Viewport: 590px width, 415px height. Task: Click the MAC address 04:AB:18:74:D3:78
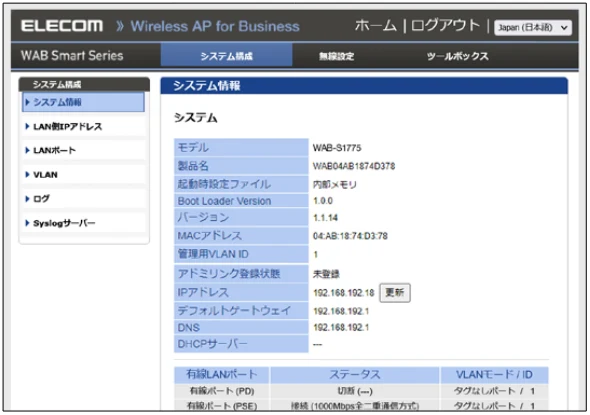[350, 236]
